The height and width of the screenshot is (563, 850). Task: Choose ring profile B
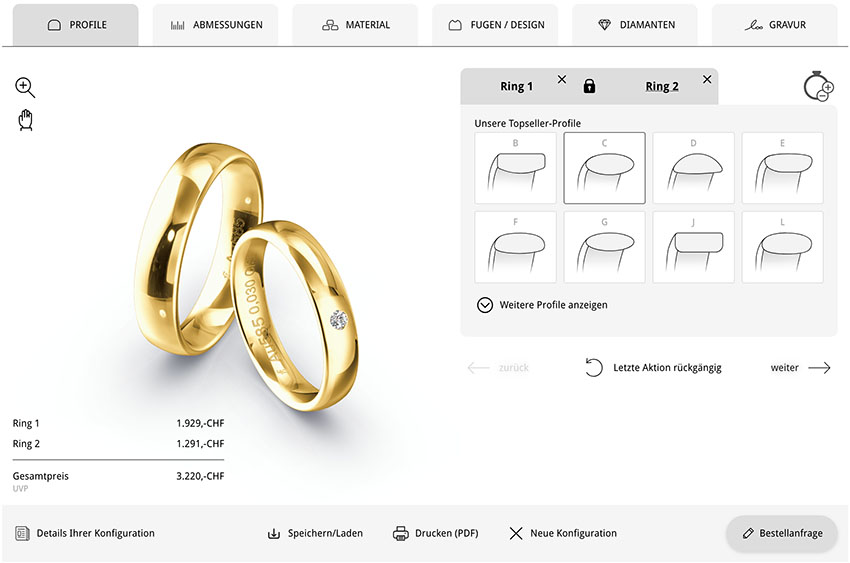[x=516, y=168]
